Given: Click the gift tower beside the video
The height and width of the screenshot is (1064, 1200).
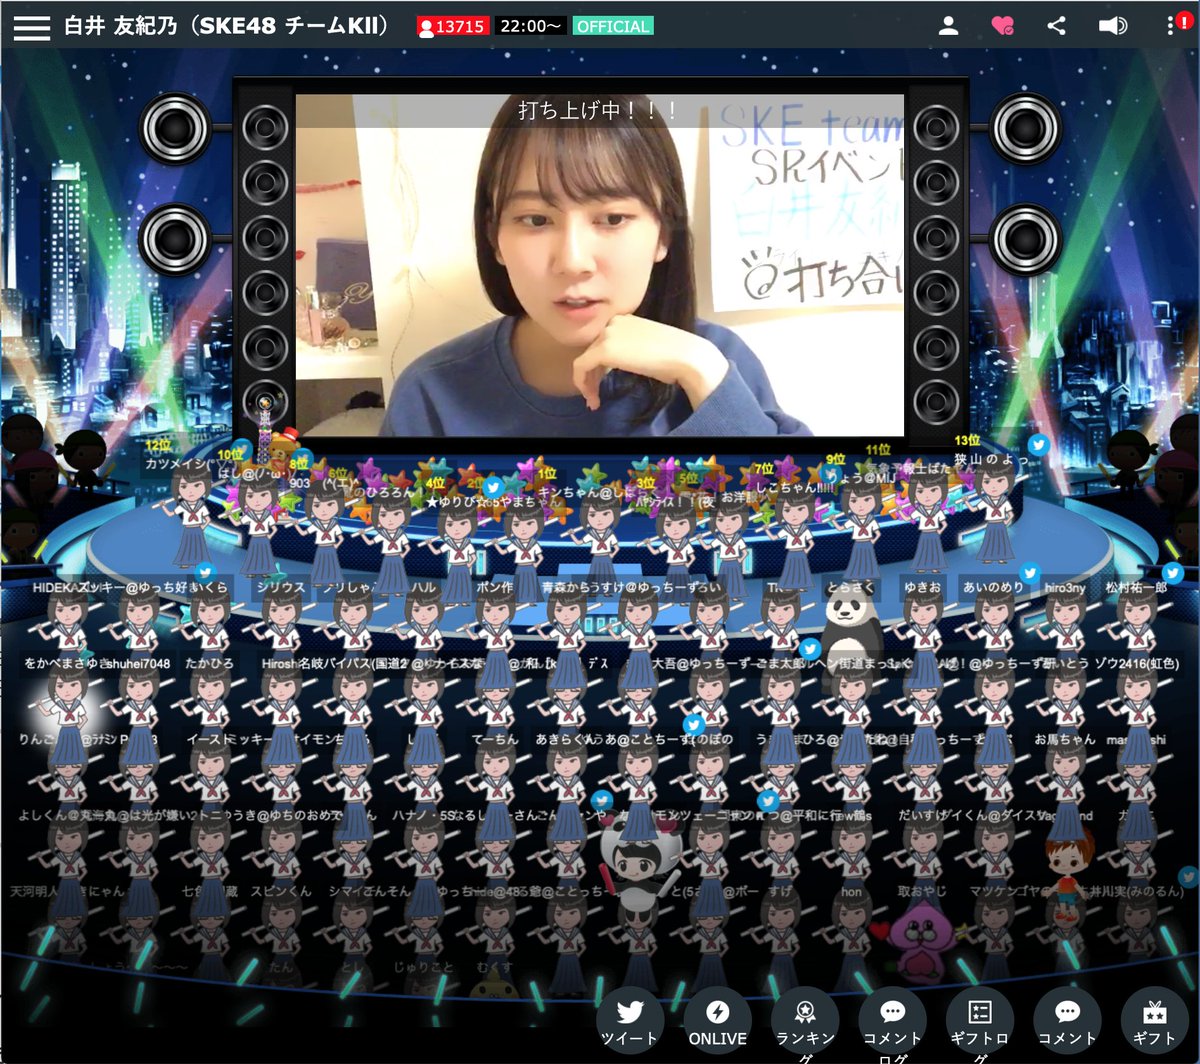Looking at the screenshot, I should coord(266,430).
